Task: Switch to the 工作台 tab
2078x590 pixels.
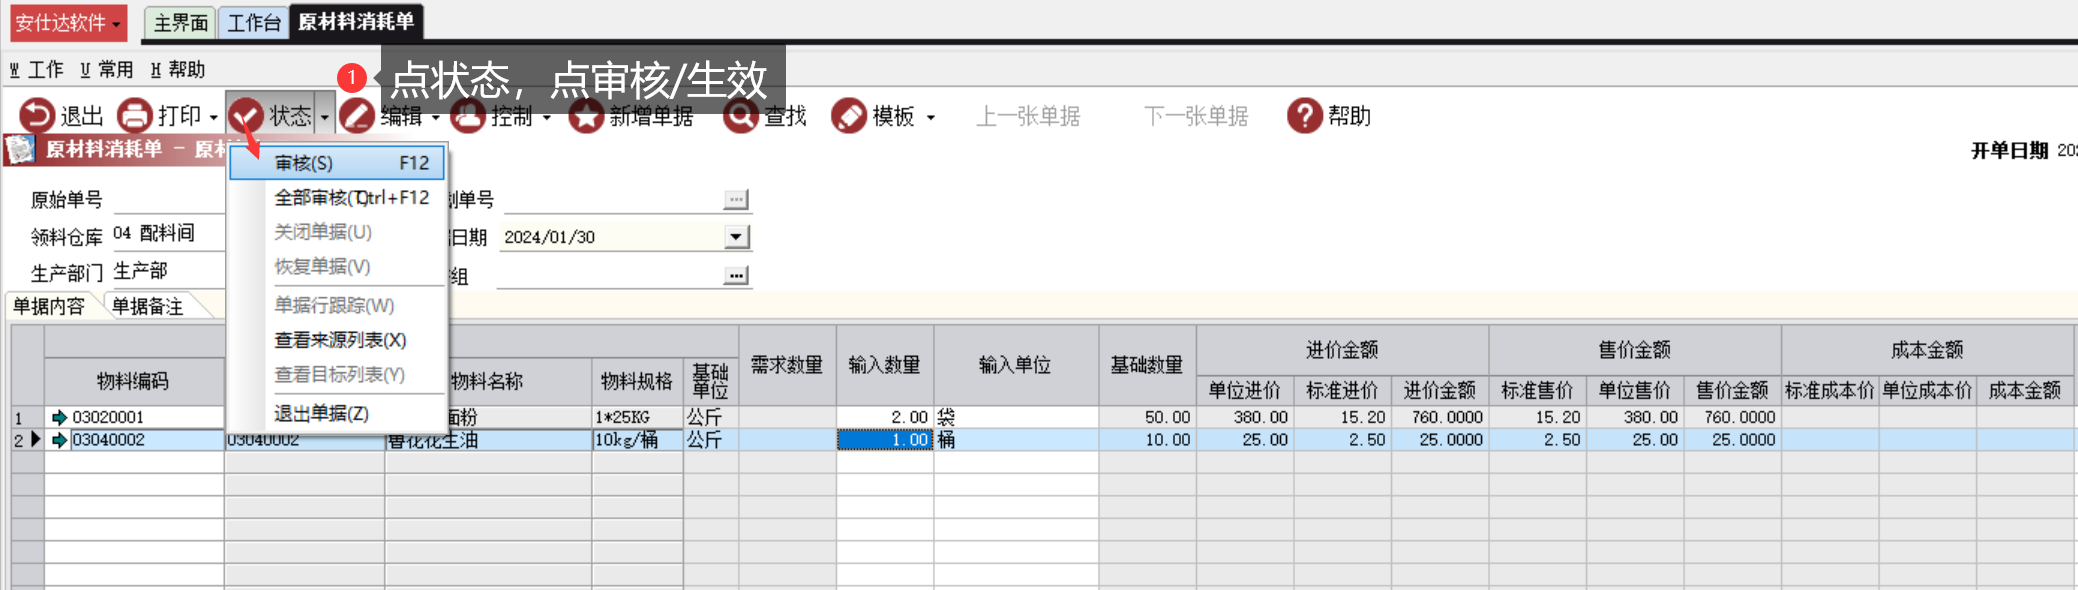Action: [253, 23]
